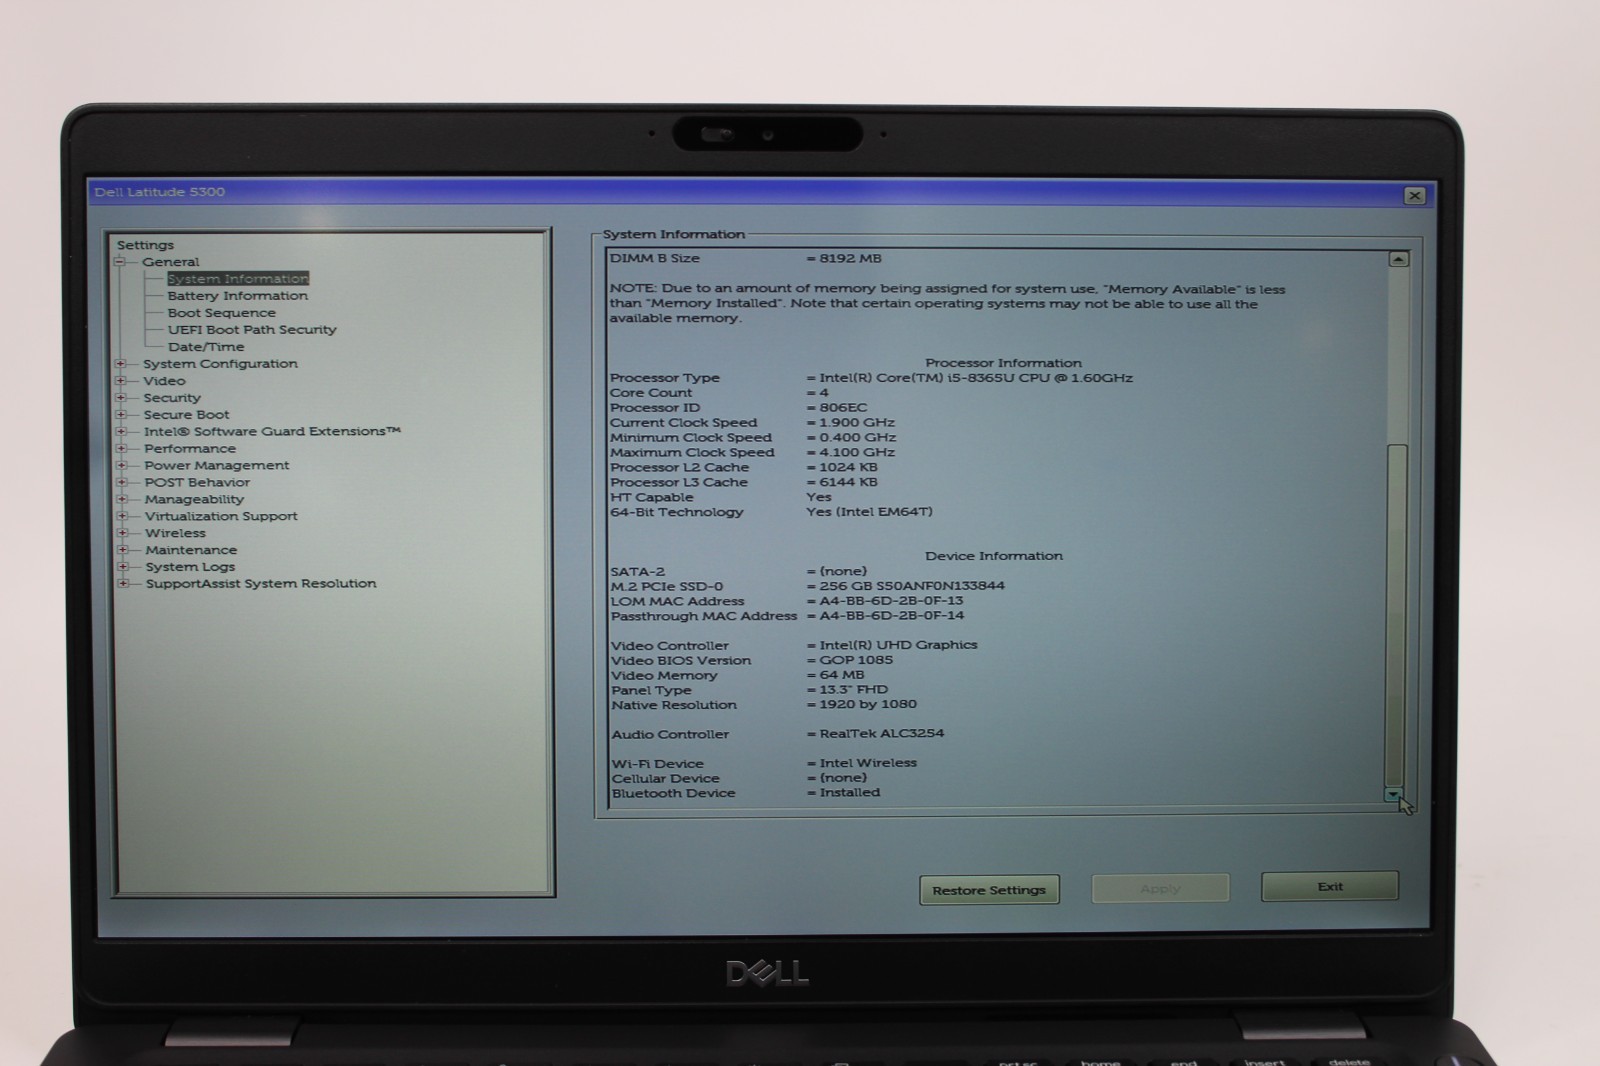
Task: Open Date/Time settings
Action: tap(206, 347)
